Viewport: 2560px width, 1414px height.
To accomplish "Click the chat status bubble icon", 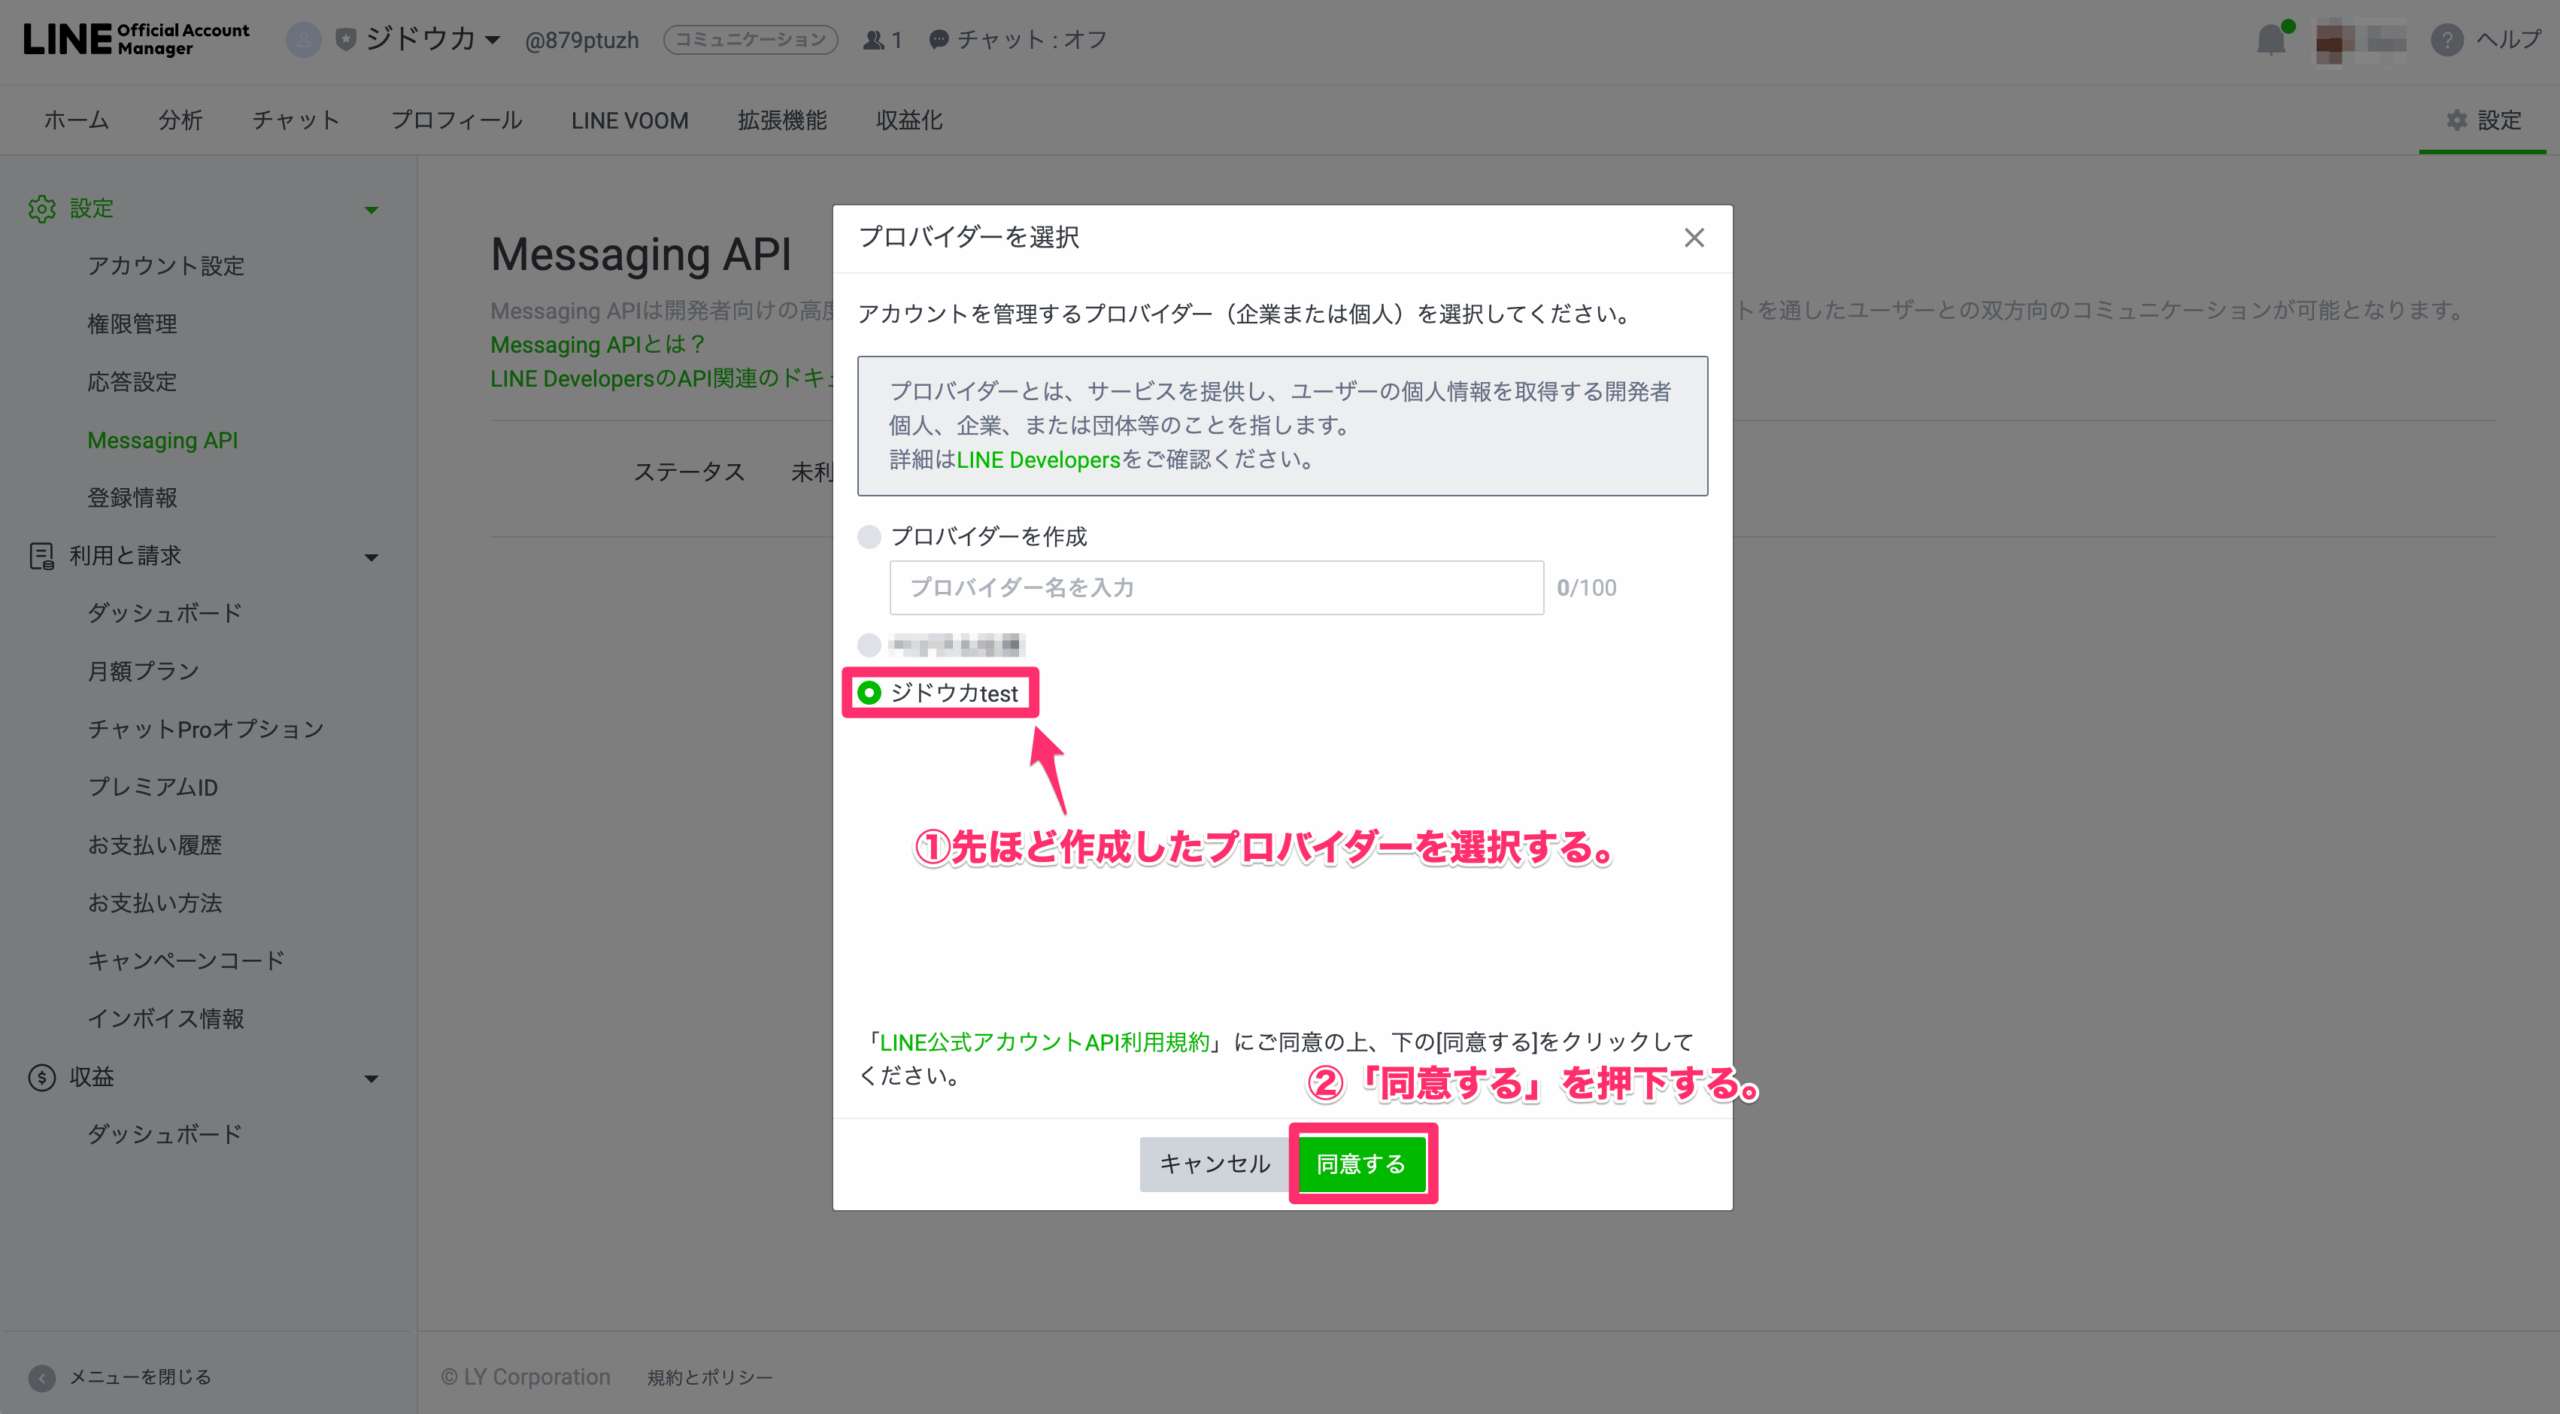I will point(938,40).
